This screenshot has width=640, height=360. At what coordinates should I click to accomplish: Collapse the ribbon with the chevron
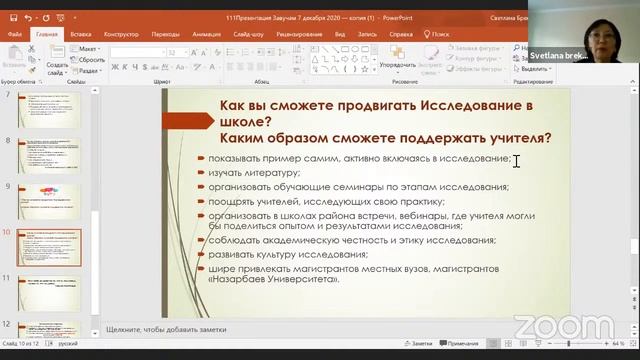pos(633,82)
